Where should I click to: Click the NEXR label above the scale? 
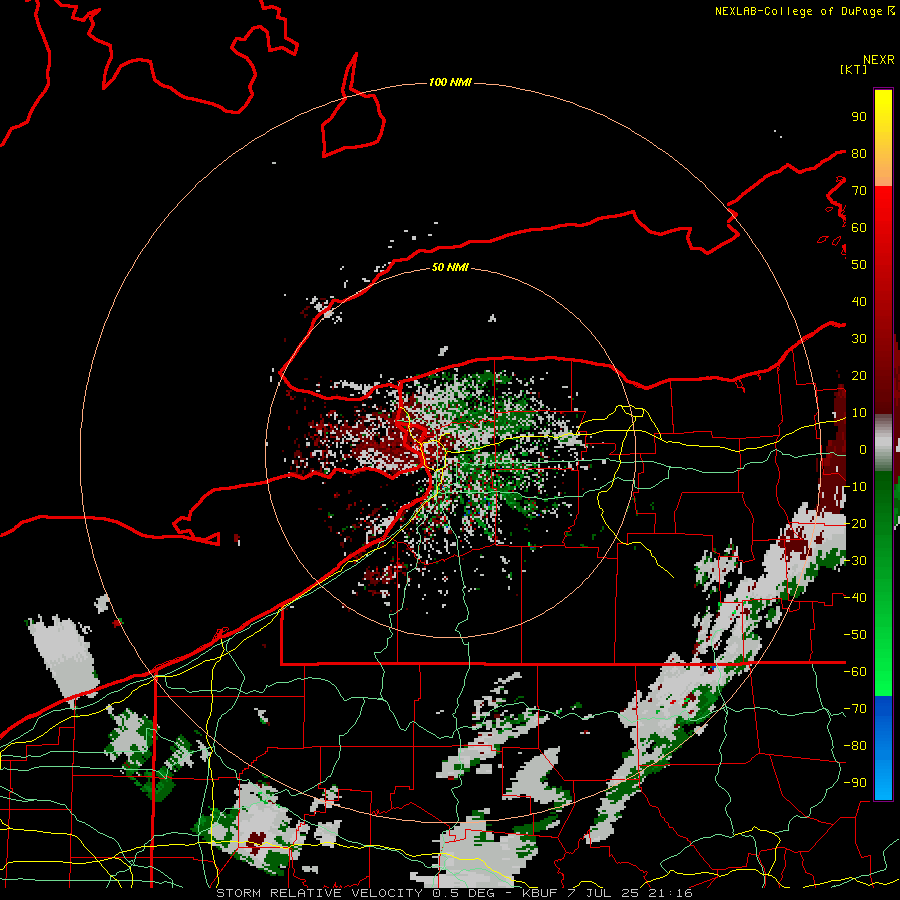[x=878, y=60]
